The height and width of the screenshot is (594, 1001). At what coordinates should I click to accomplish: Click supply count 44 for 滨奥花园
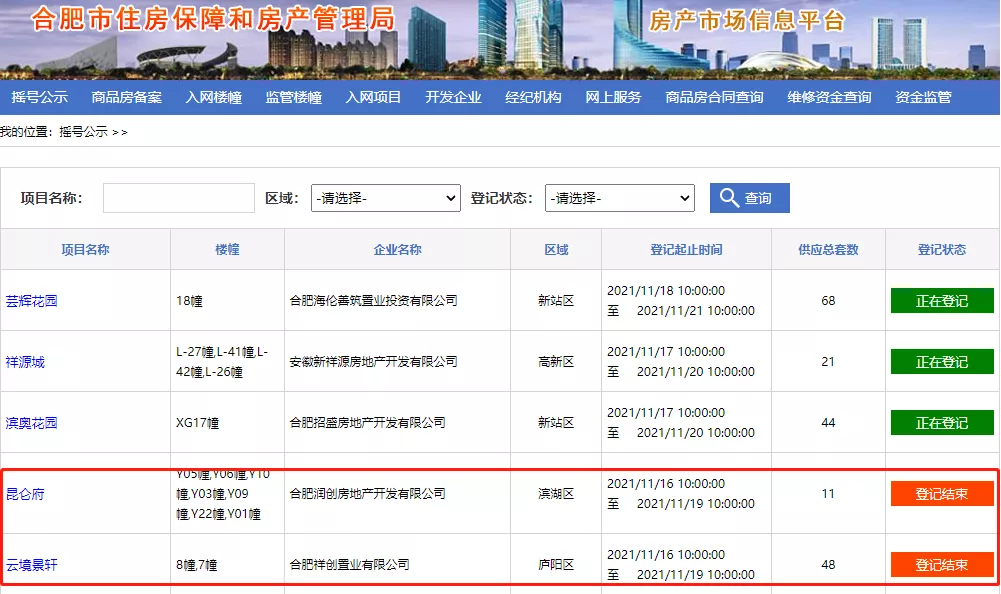click(828, 422)
